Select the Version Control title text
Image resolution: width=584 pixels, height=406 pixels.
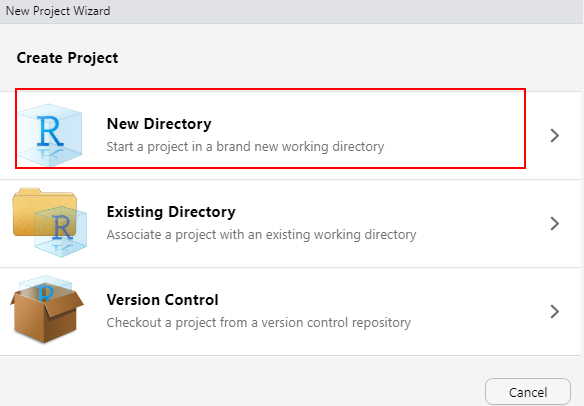point(162,299)
